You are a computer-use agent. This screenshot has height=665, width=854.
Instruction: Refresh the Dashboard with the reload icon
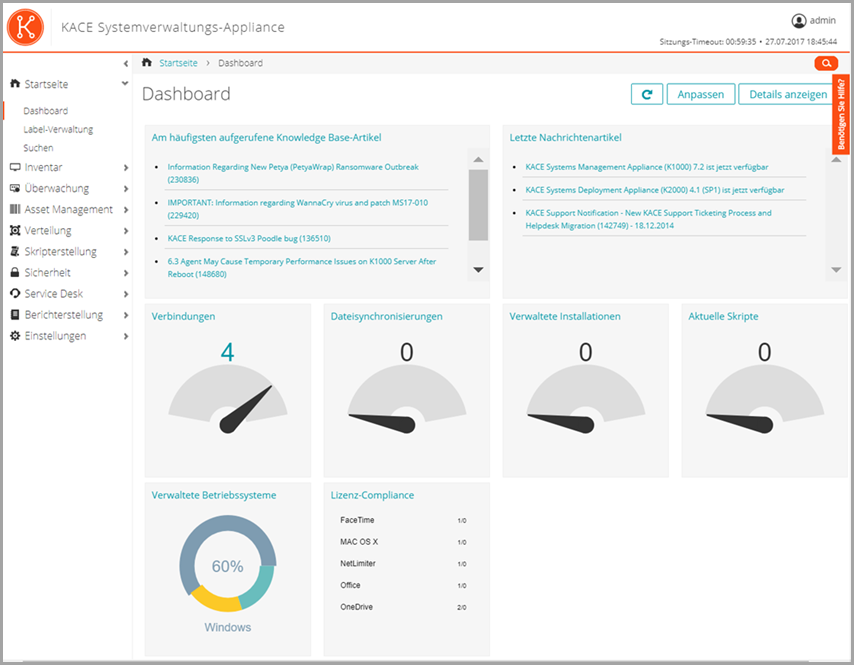tap(647, 94)
